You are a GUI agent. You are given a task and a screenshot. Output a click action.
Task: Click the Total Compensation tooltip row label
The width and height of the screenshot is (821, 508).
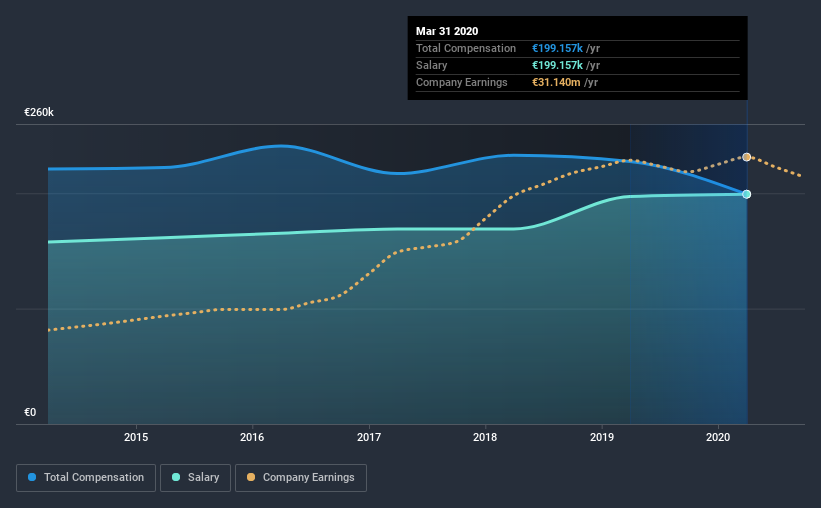tap(466, 48)
